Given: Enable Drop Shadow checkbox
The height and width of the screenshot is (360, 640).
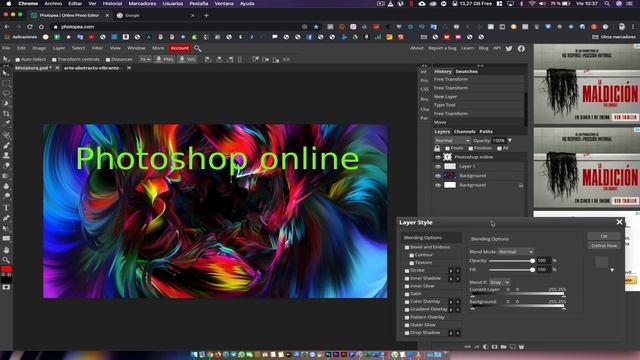Looking at the screenshot, I should pyautogui.click(x=407, y=333).
